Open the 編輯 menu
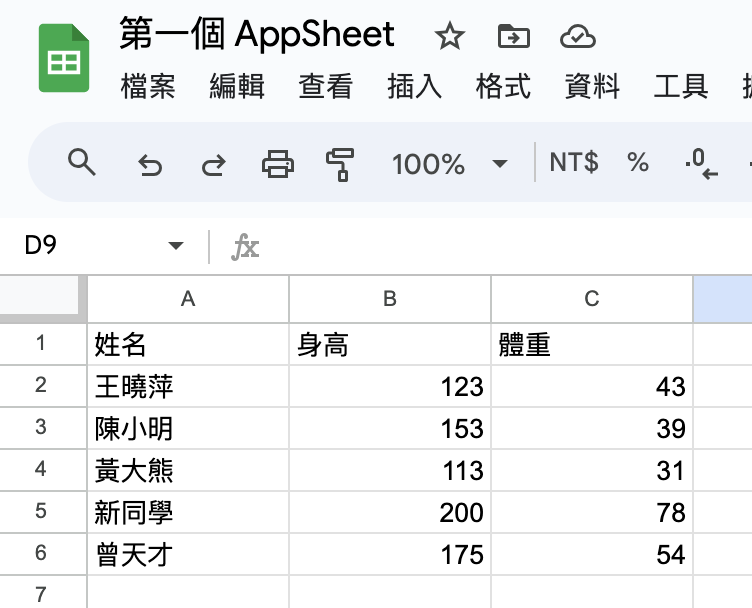The height and width of the screenshot is (608, 752). 237,86
